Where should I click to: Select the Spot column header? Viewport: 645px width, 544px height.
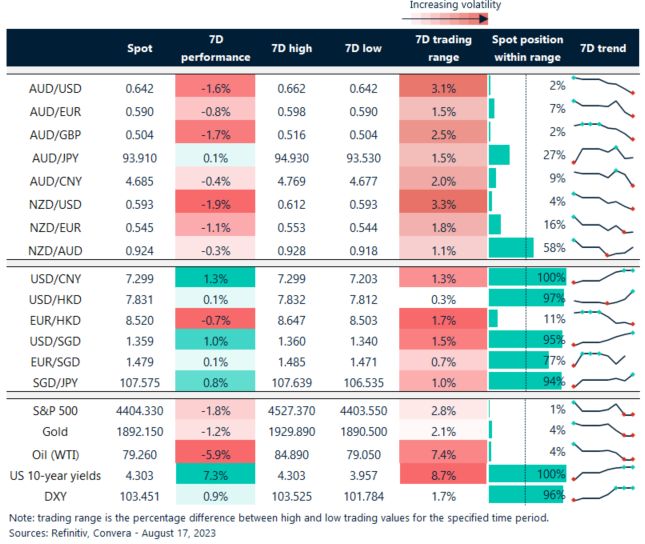pos(140,48)
